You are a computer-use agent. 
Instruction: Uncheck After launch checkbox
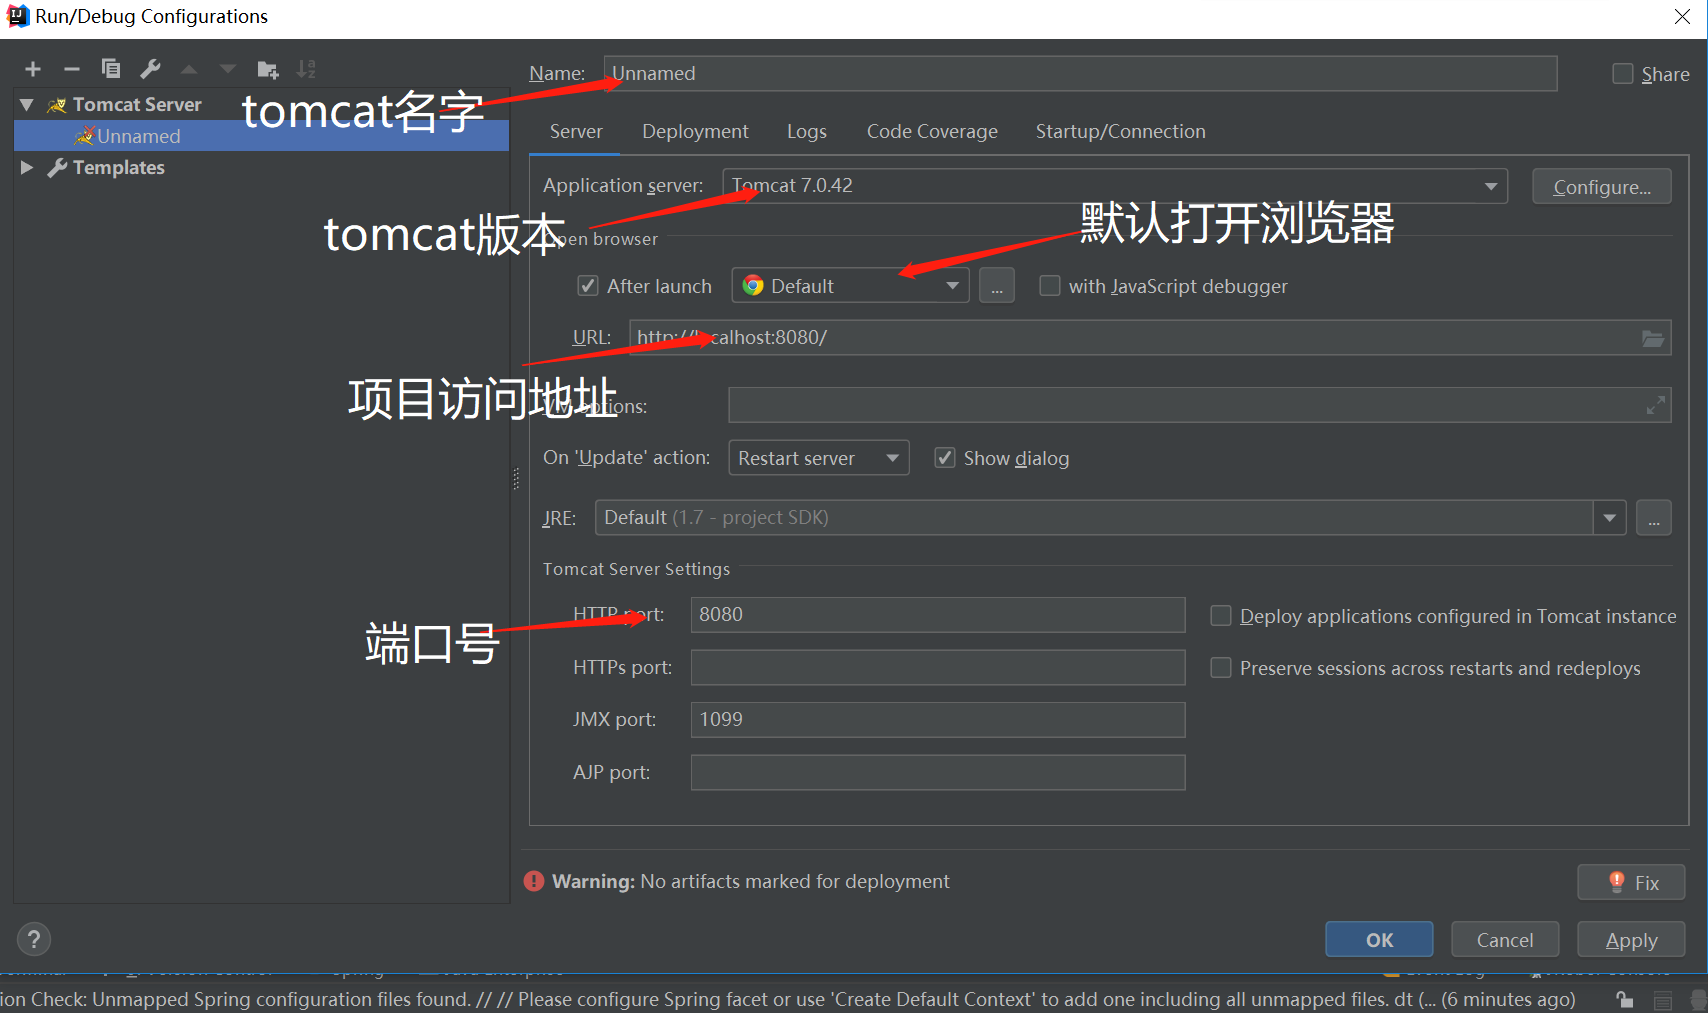[x=588, y=286]
